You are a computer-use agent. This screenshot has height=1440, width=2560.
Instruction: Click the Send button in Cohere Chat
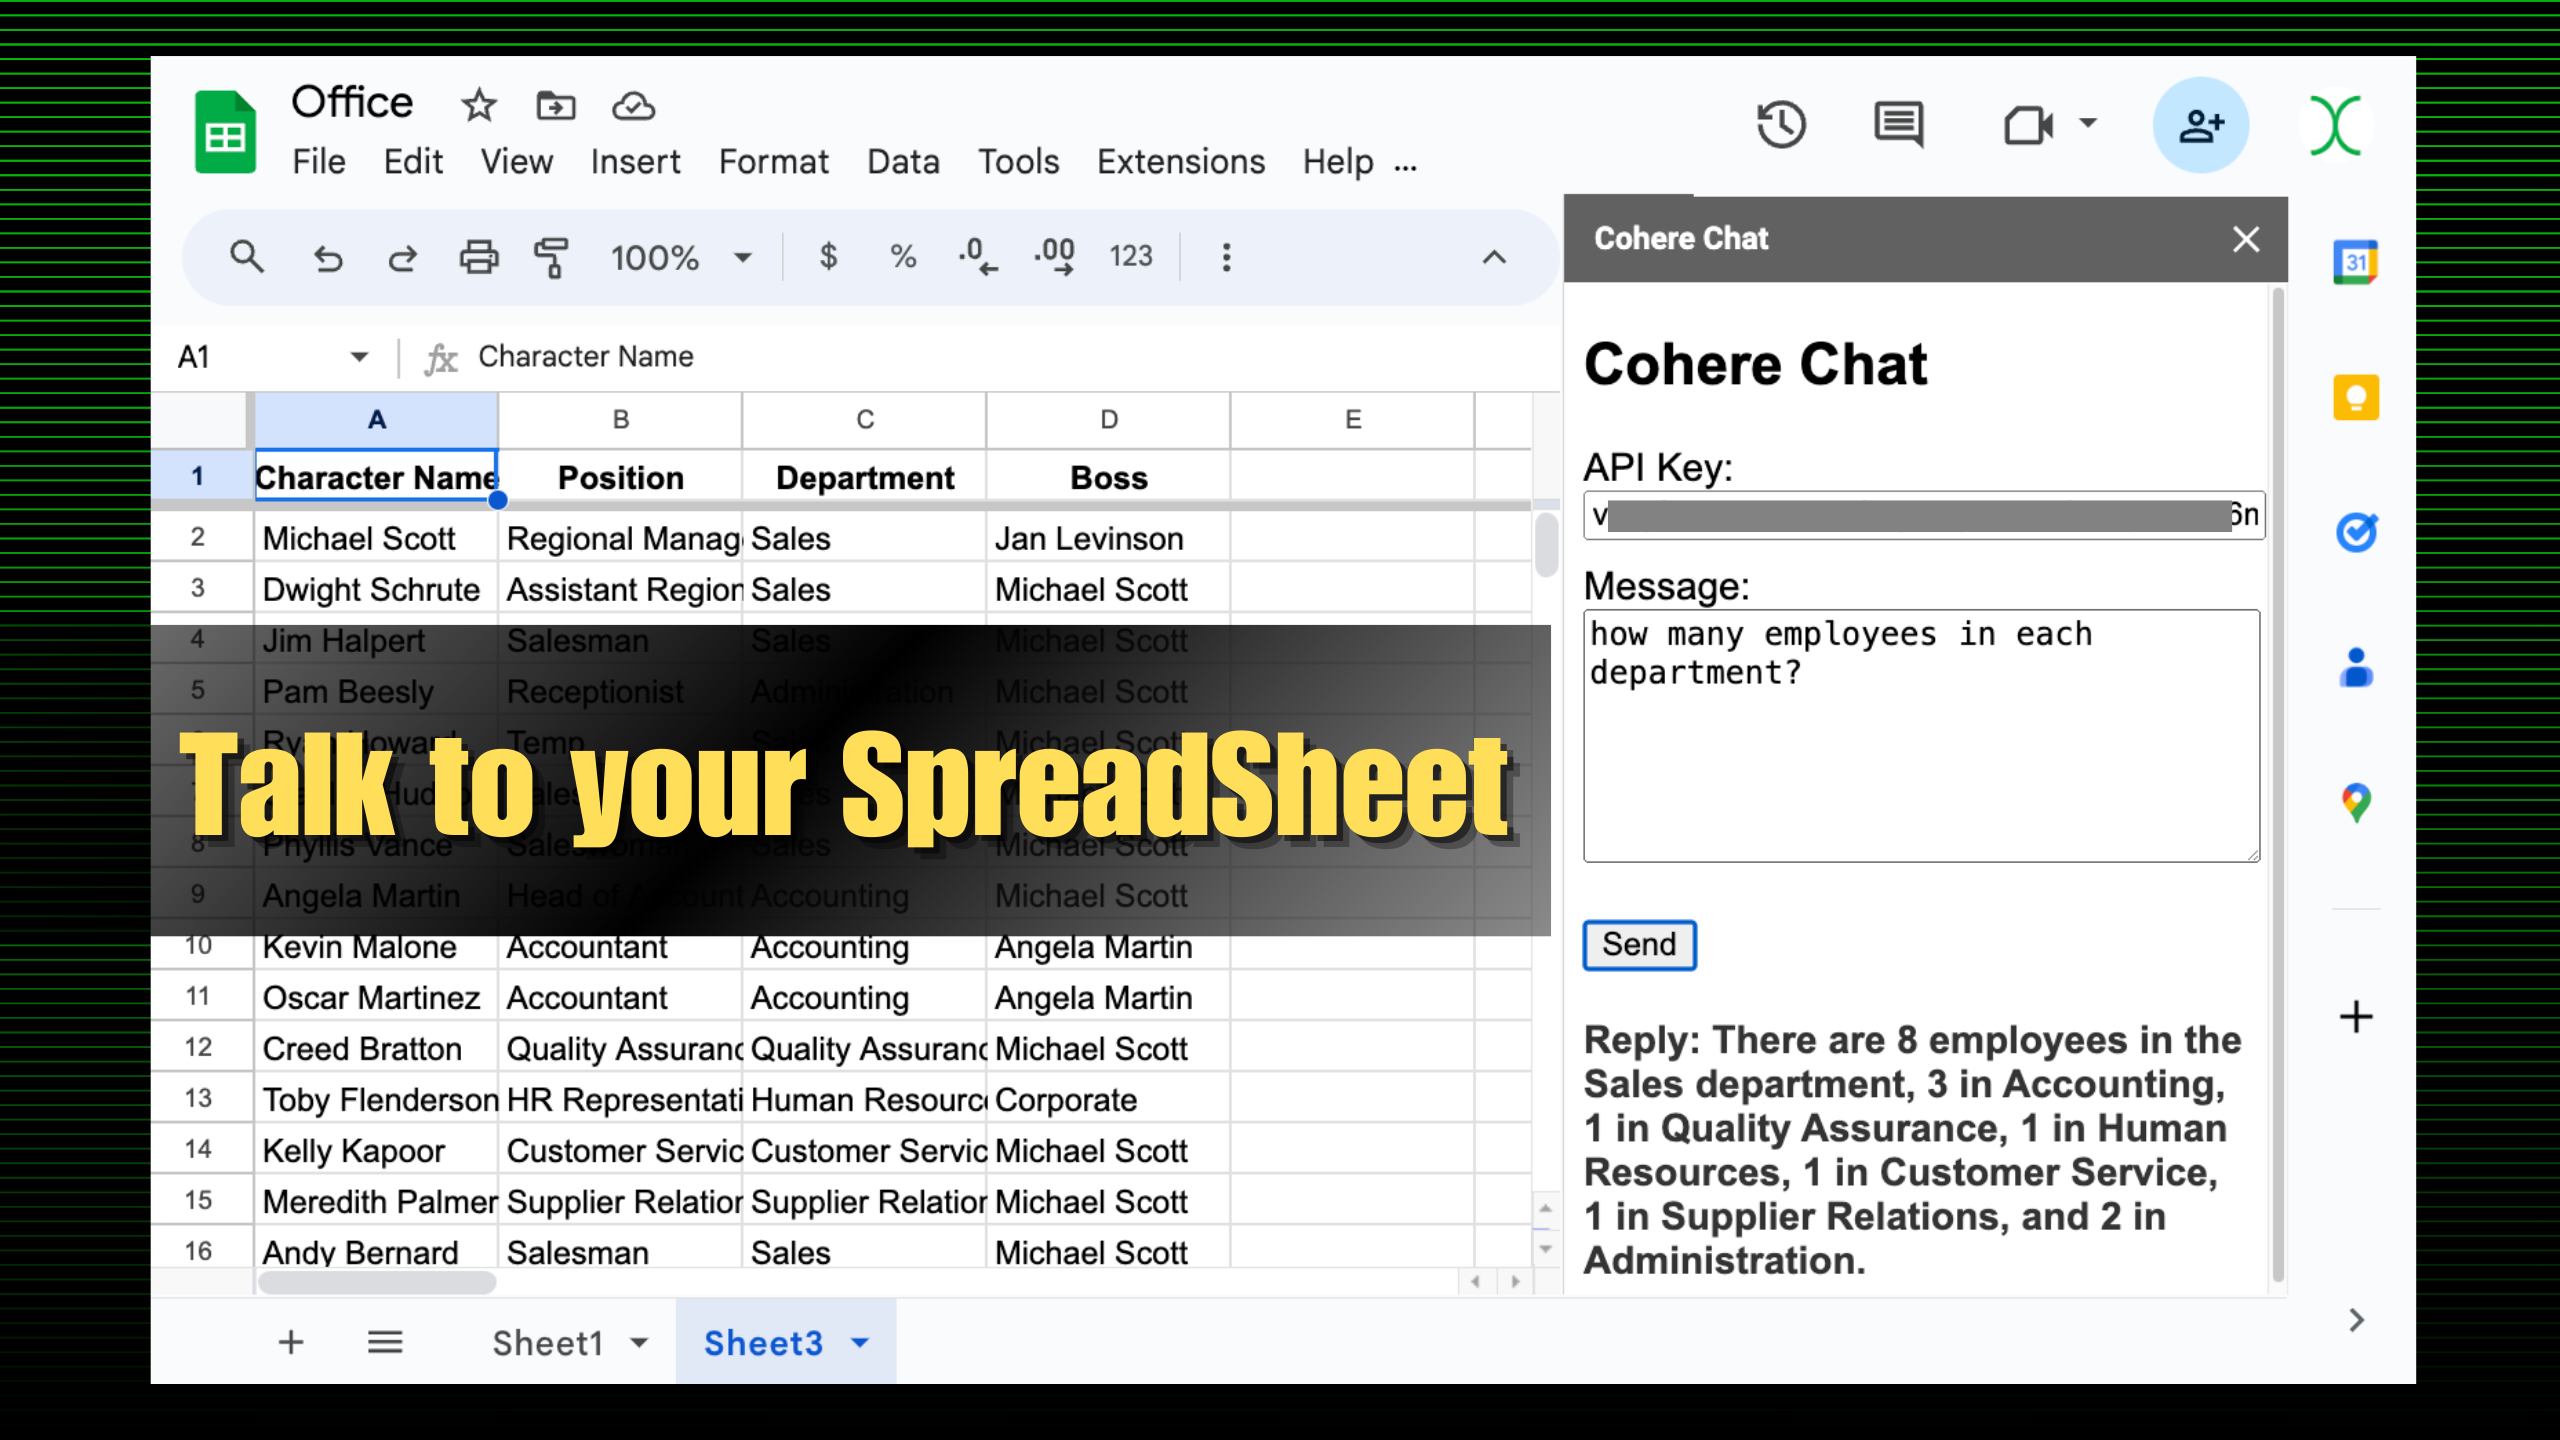pos(1639,944)
